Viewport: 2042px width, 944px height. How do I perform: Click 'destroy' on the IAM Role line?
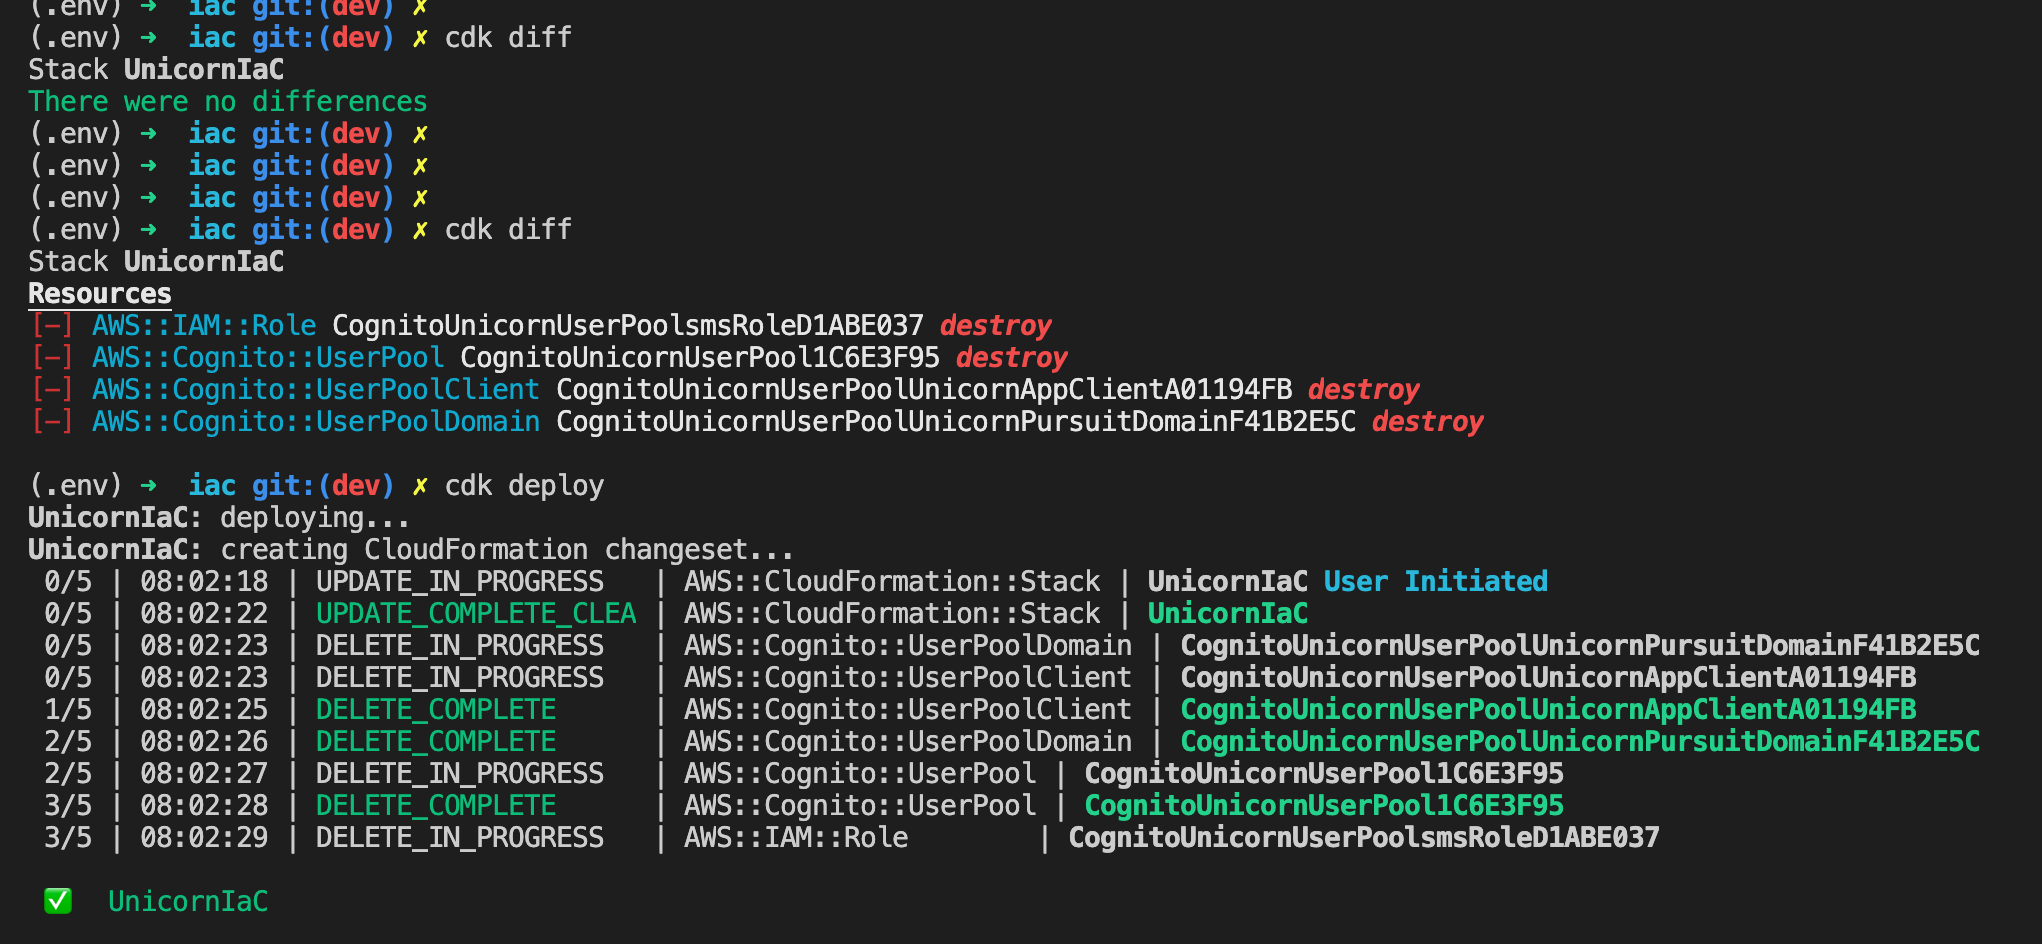(x=995, y=326)
